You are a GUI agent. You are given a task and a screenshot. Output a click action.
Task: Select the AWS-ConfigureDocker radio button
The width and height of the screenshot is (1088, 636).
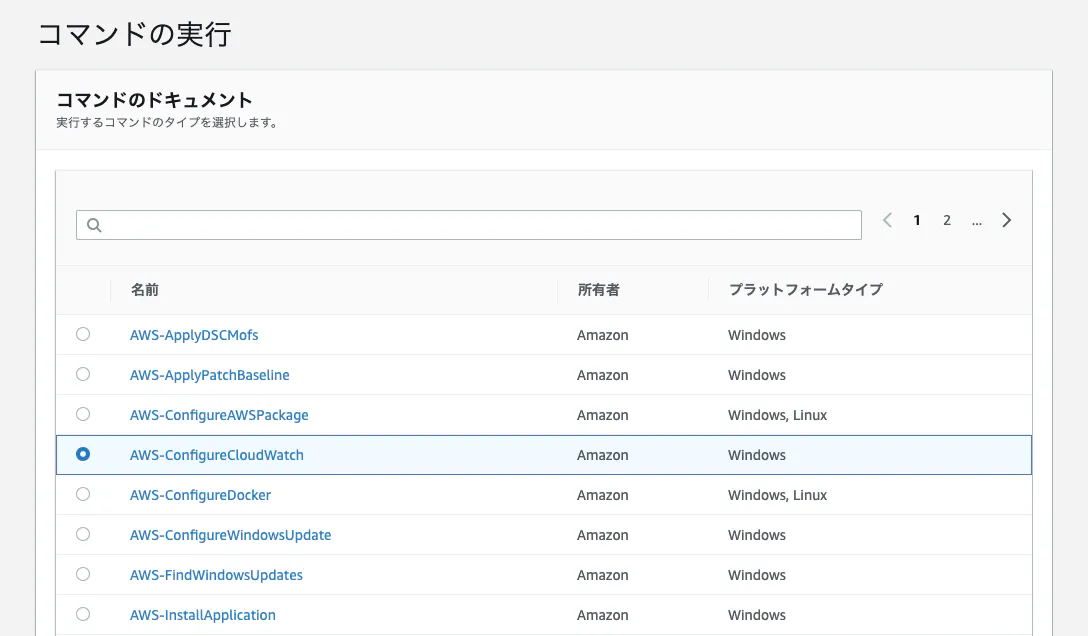click(x=83, y=494)
